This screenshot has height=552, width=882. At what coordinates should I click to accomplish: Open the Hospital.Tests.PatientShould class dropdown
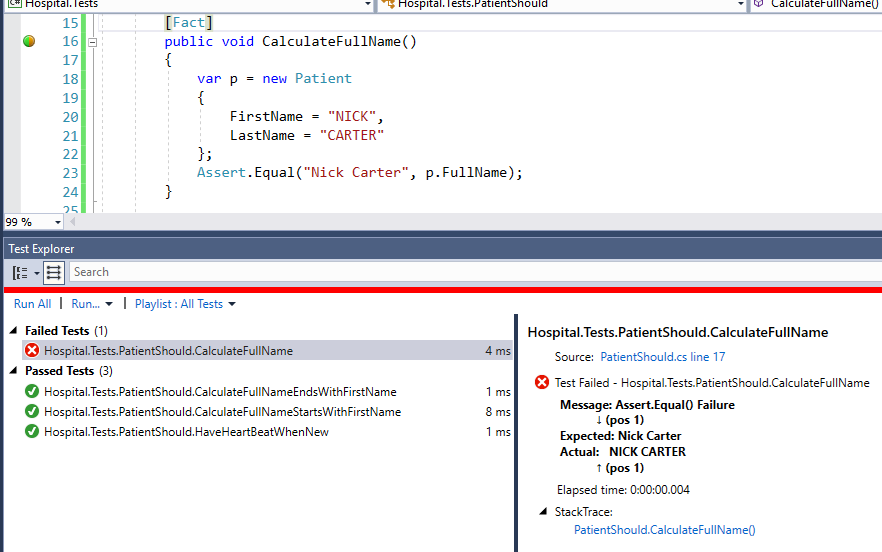pyautogui.click(x=740, y=4)
